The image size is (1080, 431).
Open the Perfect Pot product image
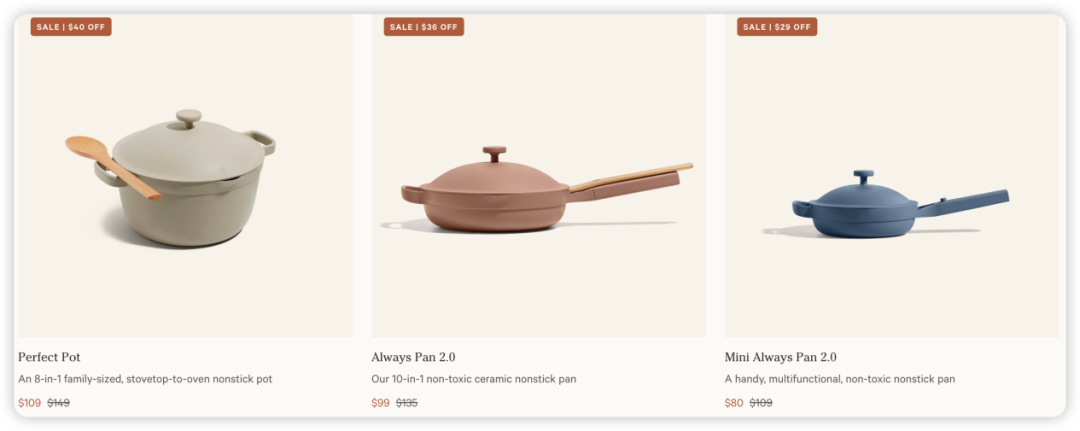tap(184, 176)
